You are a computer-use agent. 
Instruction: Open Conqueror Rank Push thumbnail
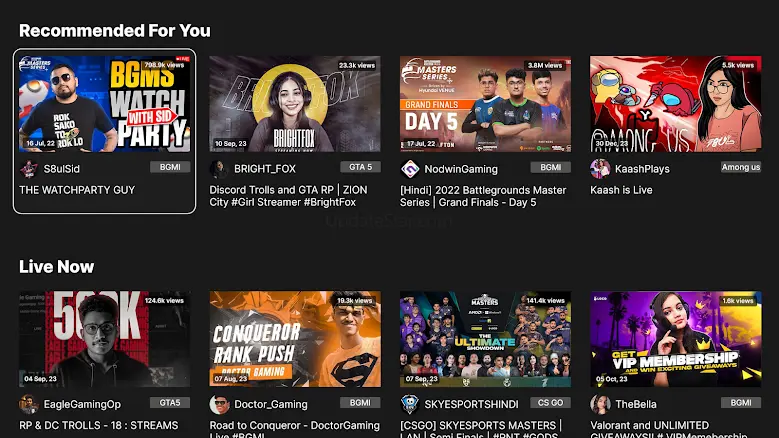[295, 339]
